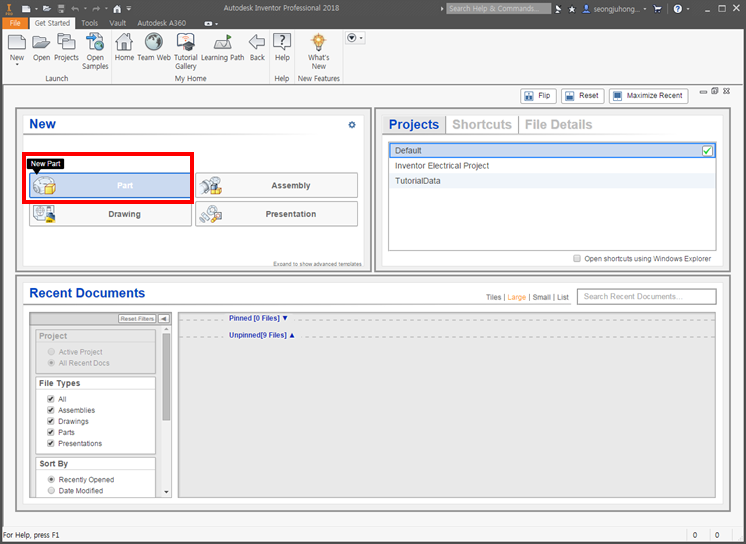Open Customize Quick Access Toolbar dropdown
Viewport: 746px width, 544px height.
tap(128, 9)
